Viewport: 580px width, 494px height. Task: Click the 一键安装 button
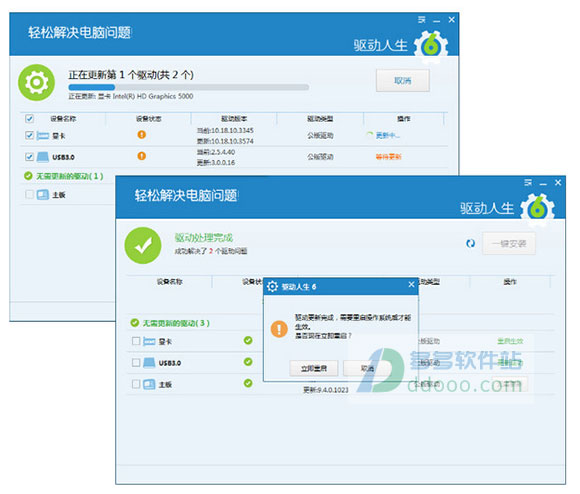[x=509, y=243]
